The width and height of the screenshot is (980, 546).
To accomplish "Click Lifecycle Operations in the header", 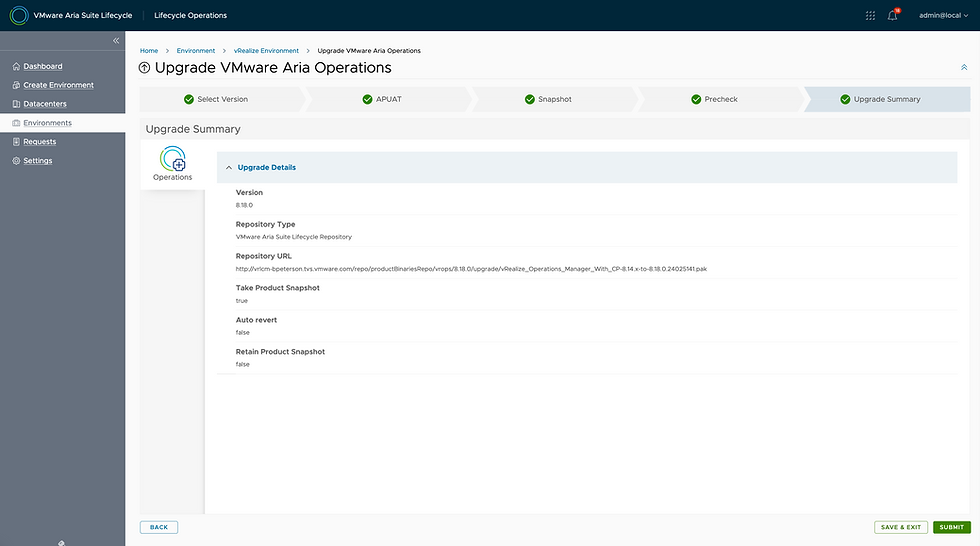I will (x=191, y=16).
